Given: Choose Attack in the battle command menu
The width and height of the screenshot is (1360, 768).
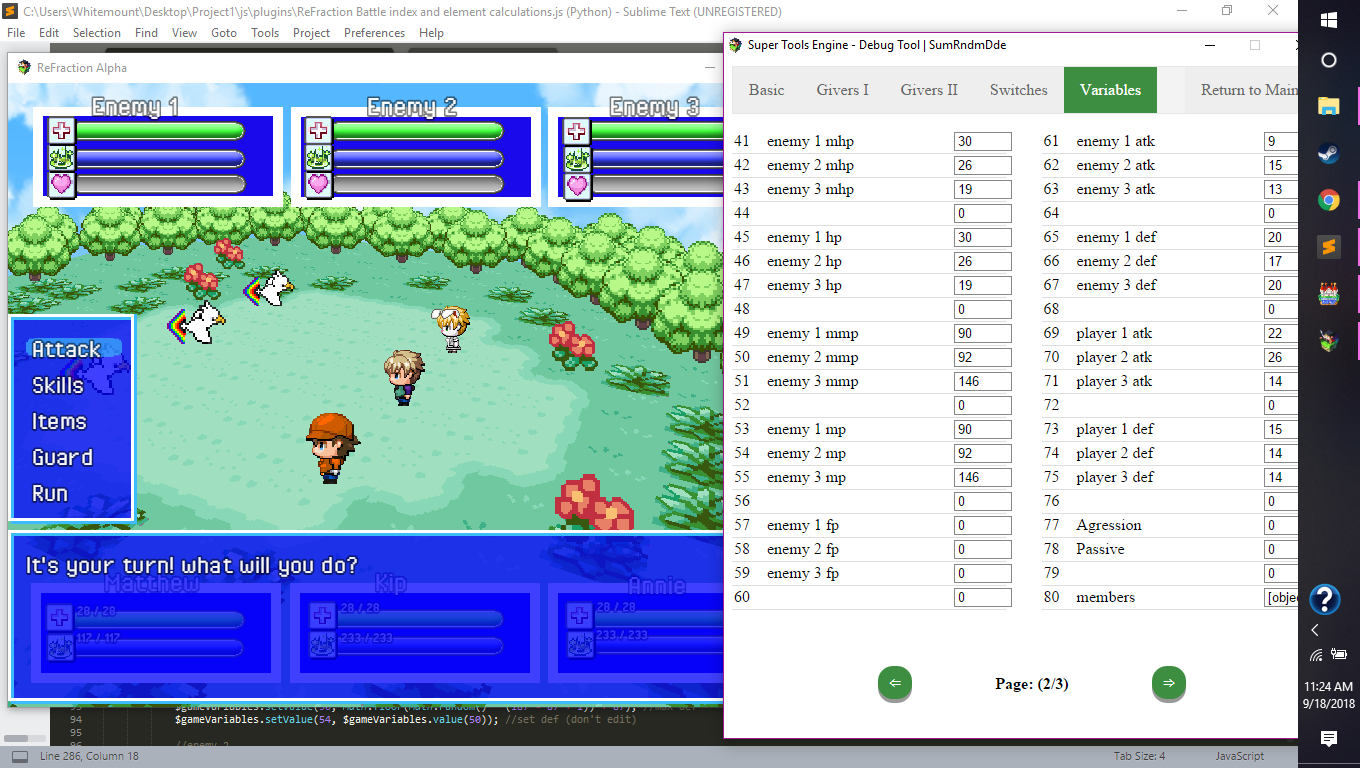Looking at the screenshot, I should (x=66, y=349).
